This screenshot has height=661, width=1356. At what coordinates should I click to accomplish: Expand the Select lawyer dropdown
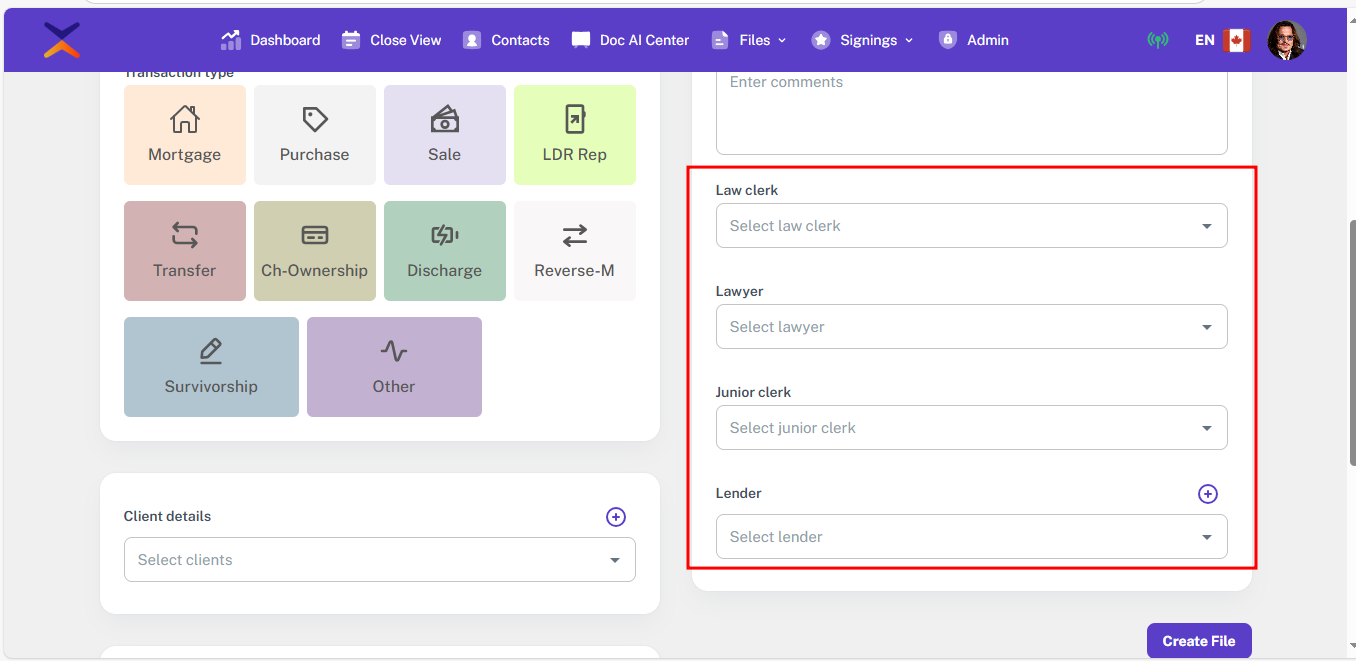(x=971, y=327)
